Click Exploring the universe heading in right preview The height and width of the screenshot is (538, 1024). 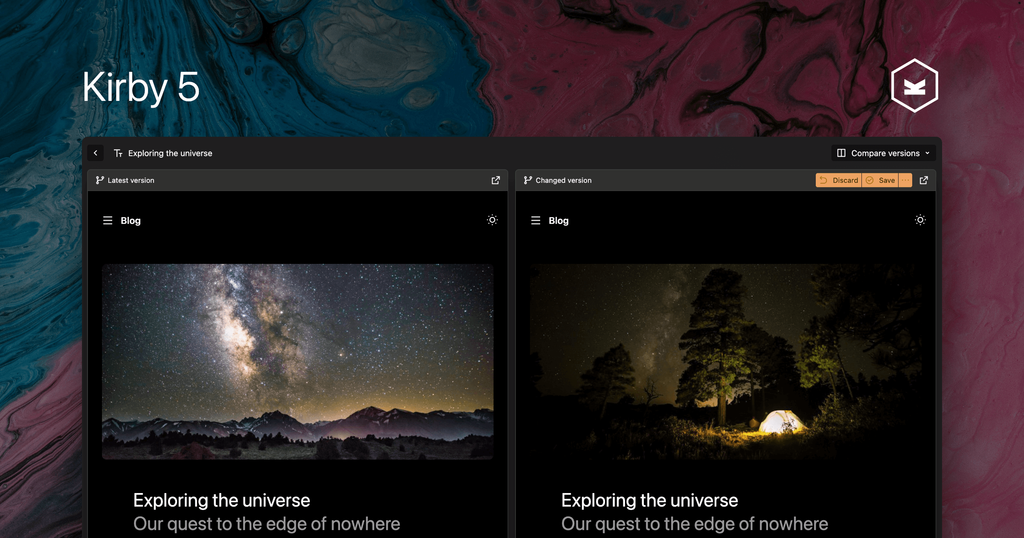[x=649, y=501]
